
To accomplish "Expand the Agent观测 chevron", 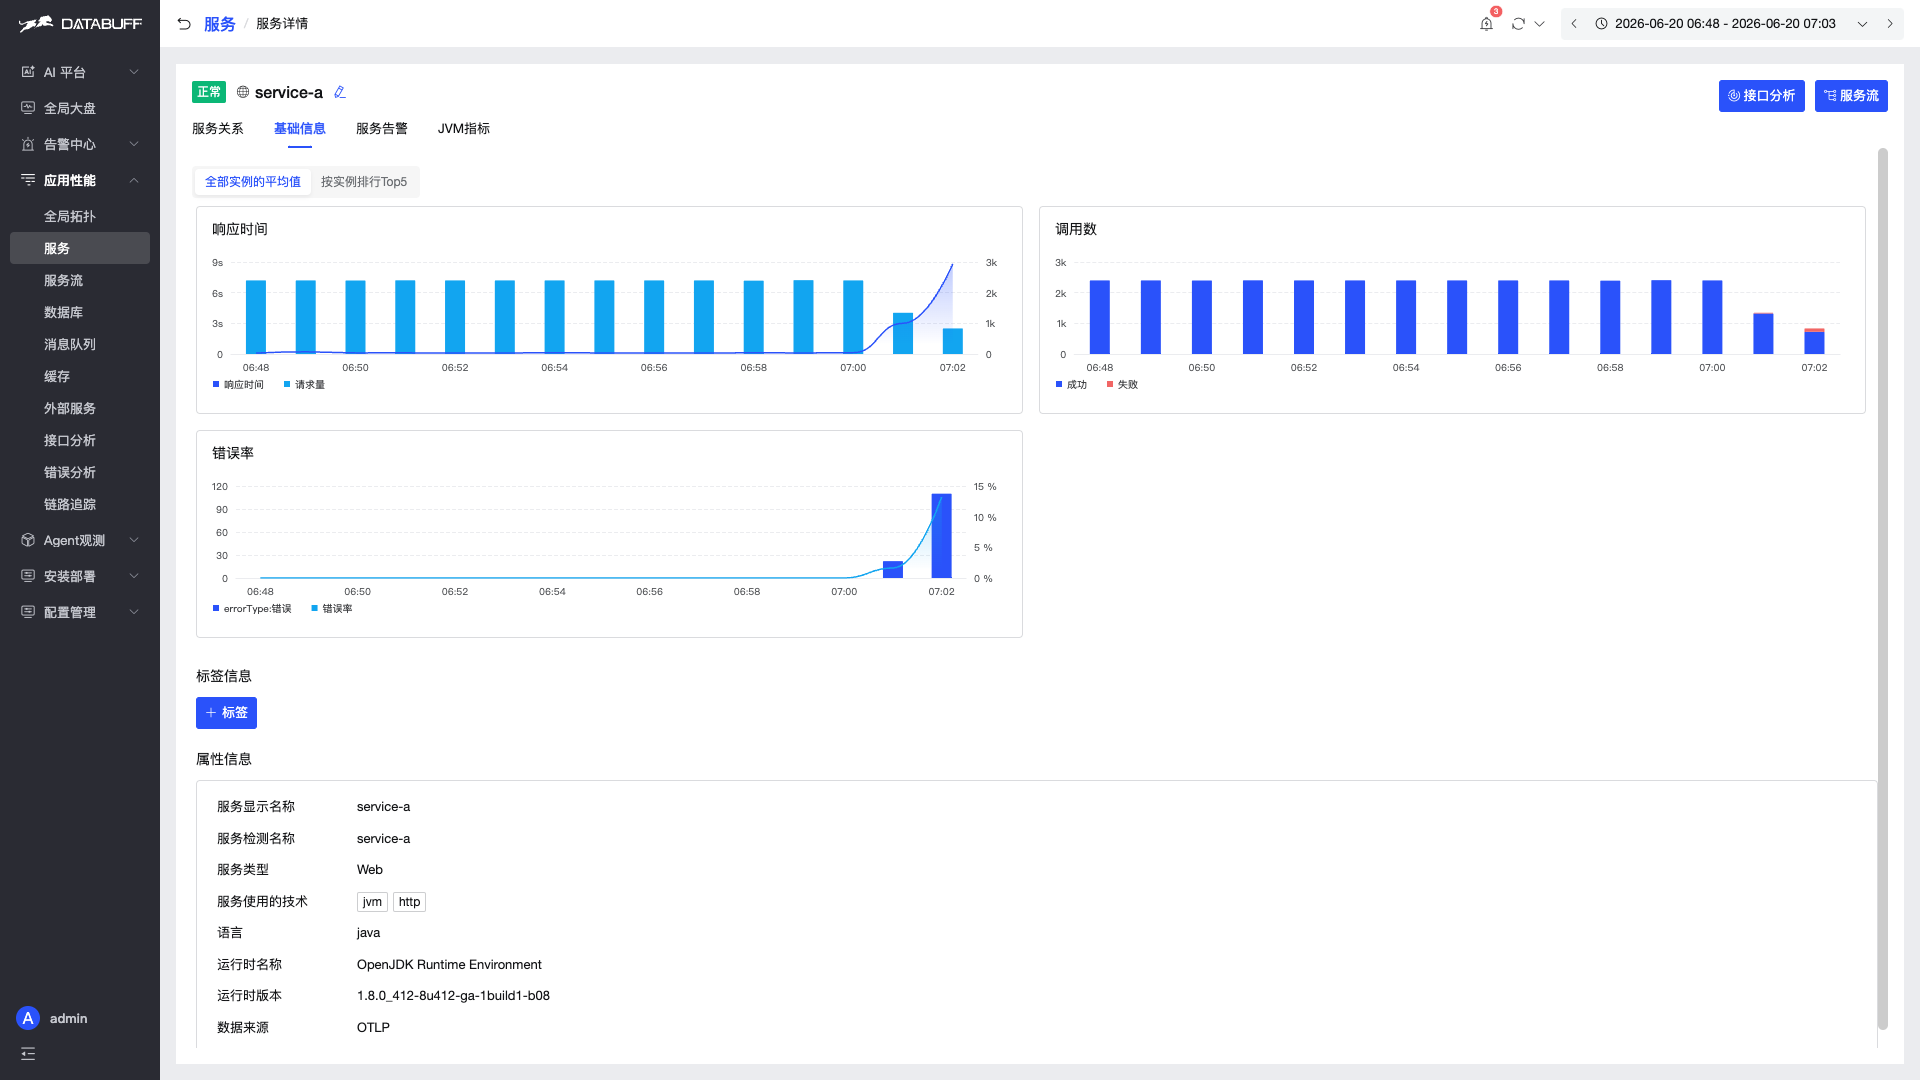I will (x=134, y=540).
